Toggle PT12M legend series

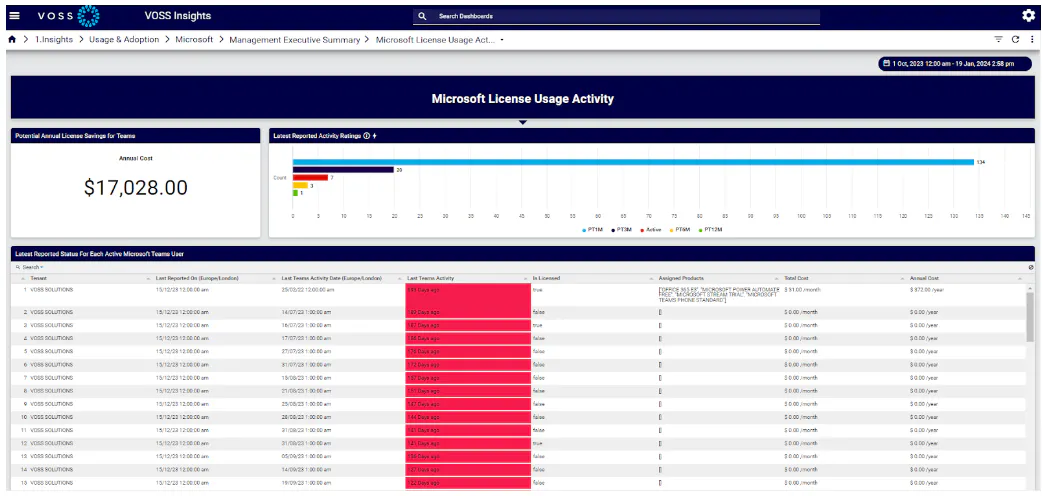pyautogui.click(x=709, y=229)
